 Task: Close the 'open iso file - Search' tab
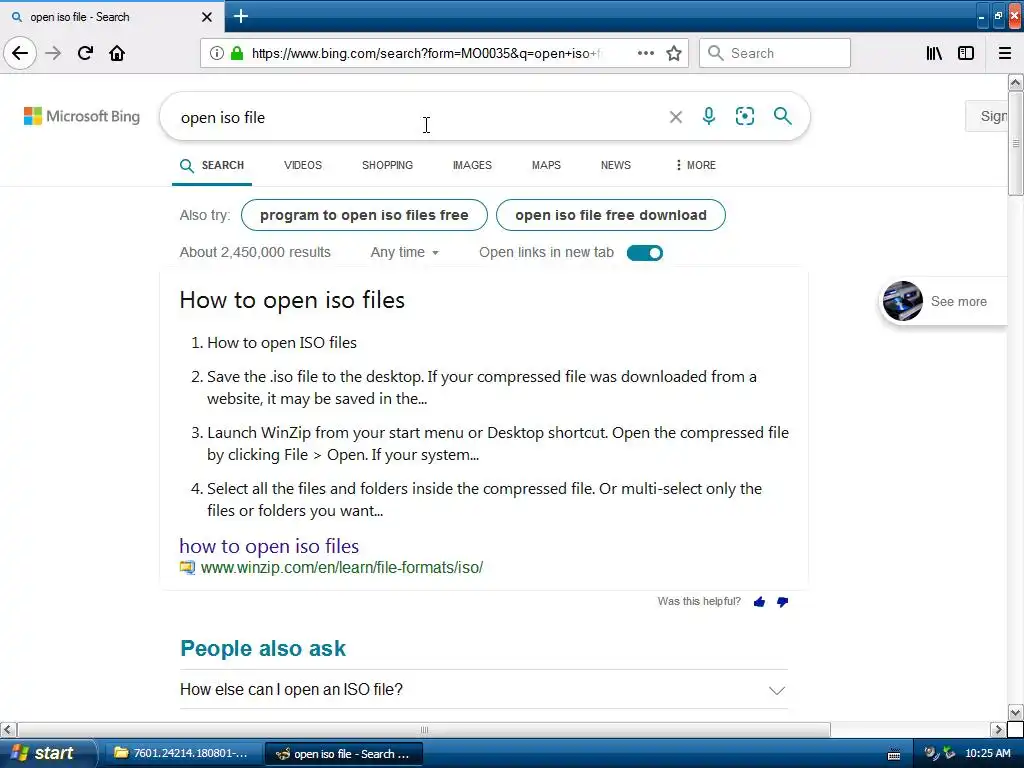tap(206, 17)
